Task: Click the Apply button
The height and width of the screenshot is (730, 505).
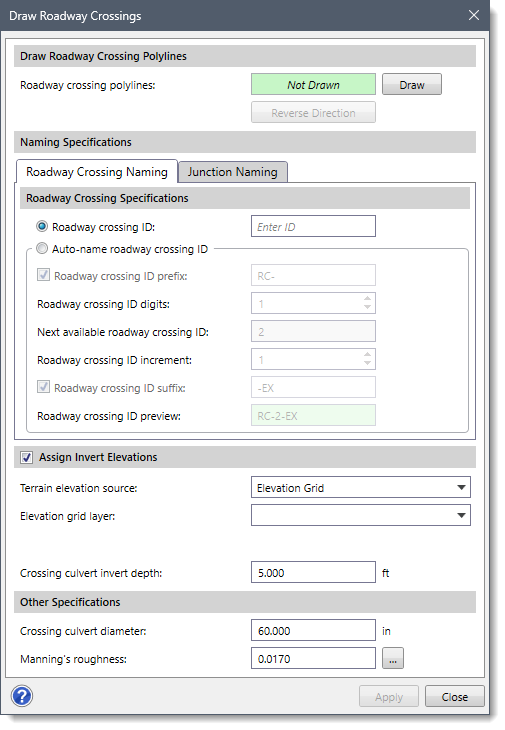Action: tap(389, 696)
